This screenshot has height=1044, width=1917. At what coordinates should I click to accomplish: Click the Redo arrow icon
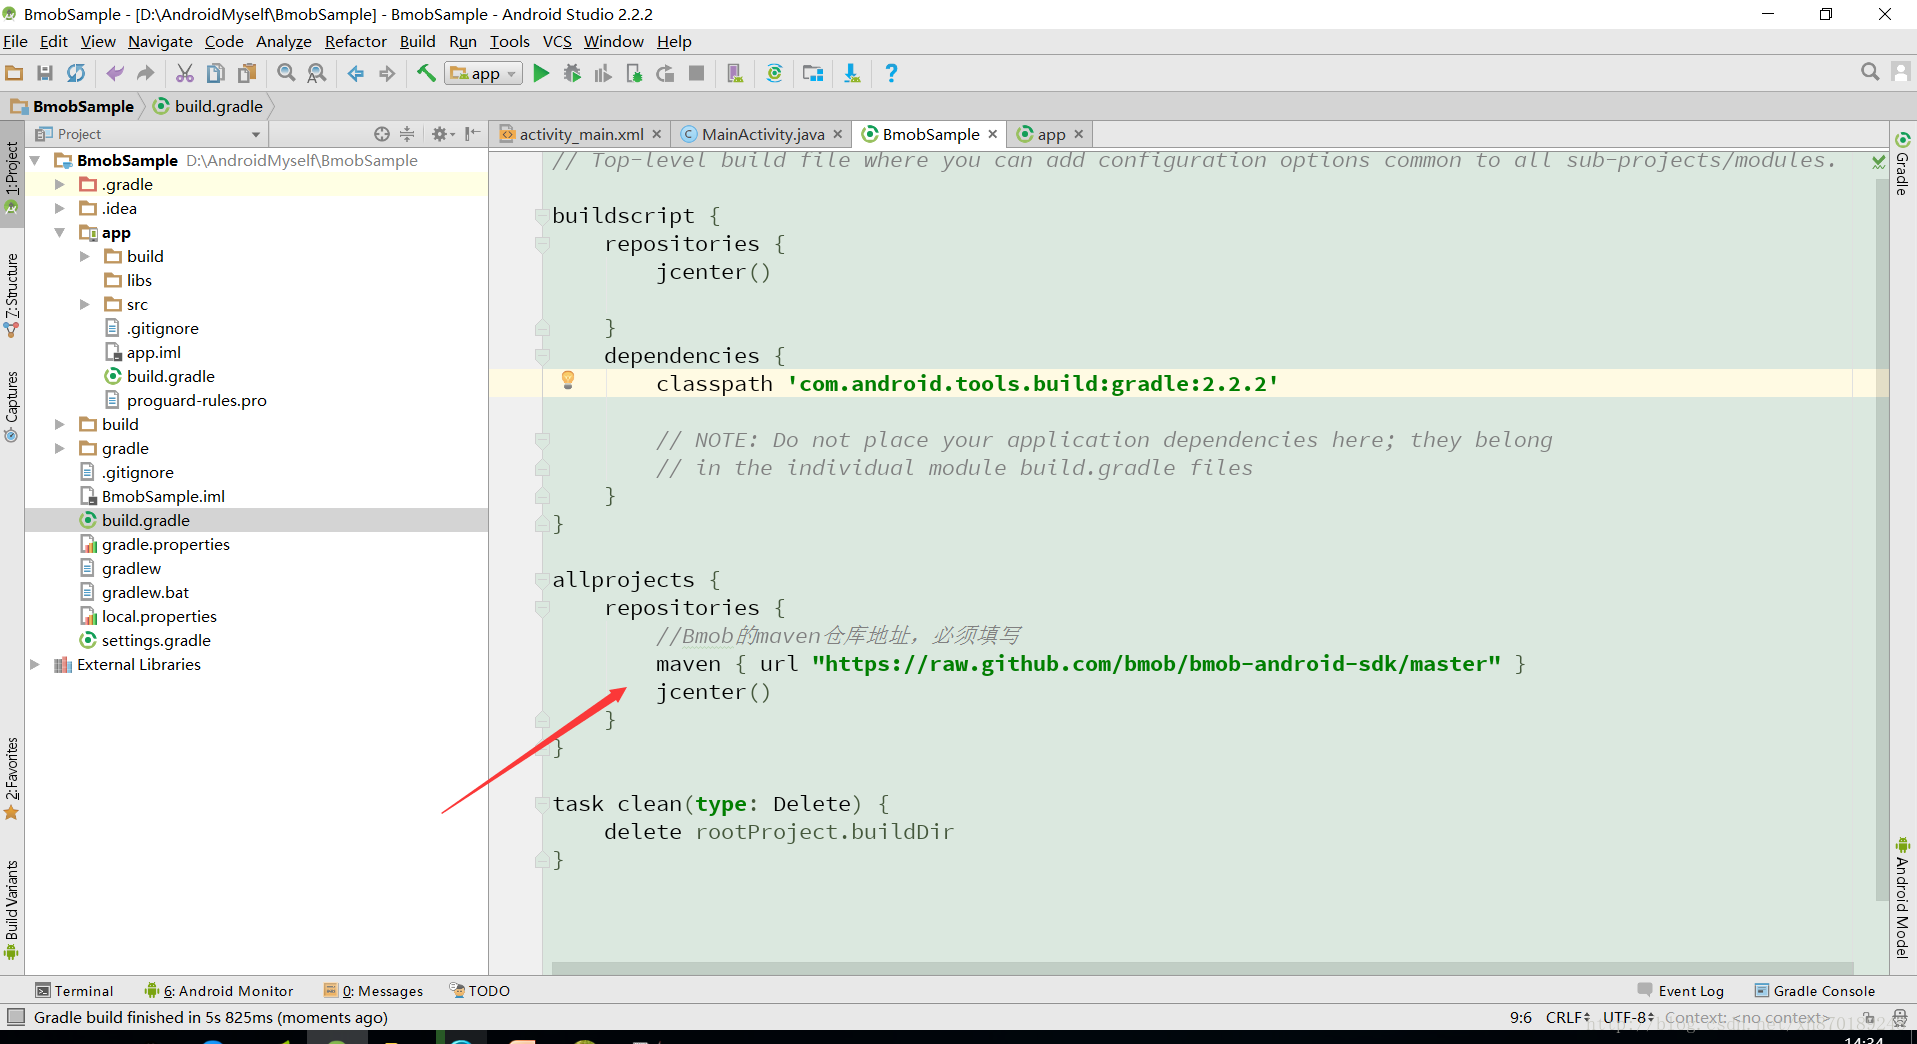[x=146, y=73]
